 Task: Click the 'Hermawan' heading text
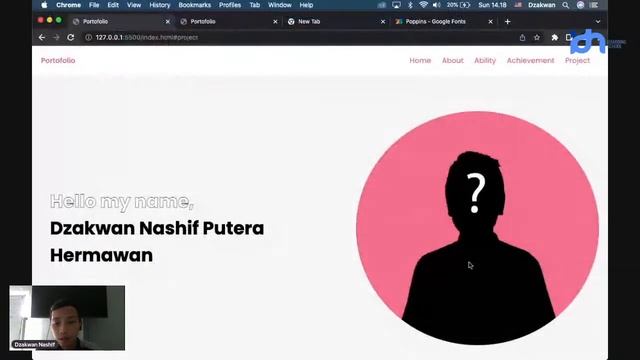pyautogui.click(x=101, y=256)
